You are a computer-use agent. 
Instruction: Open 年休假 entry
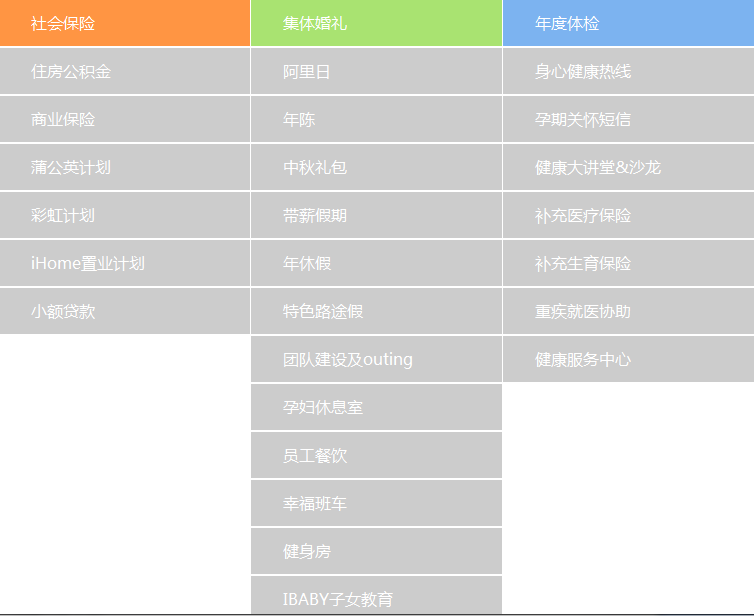point(376,263)
